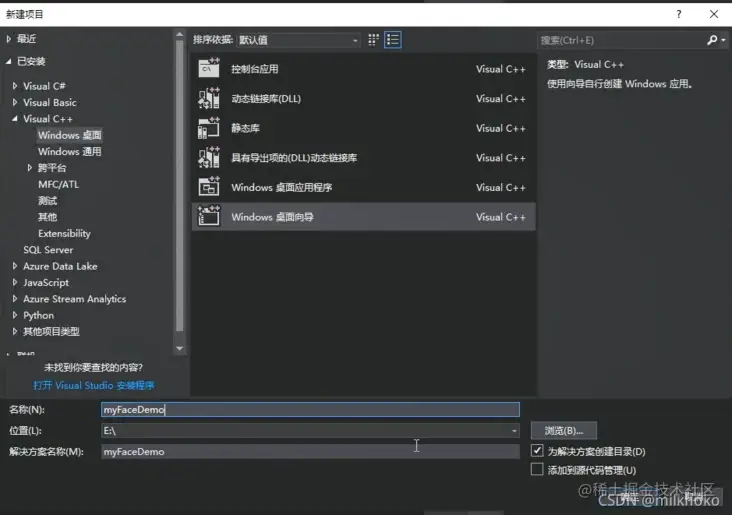Screen dimensions: 732x515
Task: Select 控制台应用 template name
Action: click(x=255, y=69)
